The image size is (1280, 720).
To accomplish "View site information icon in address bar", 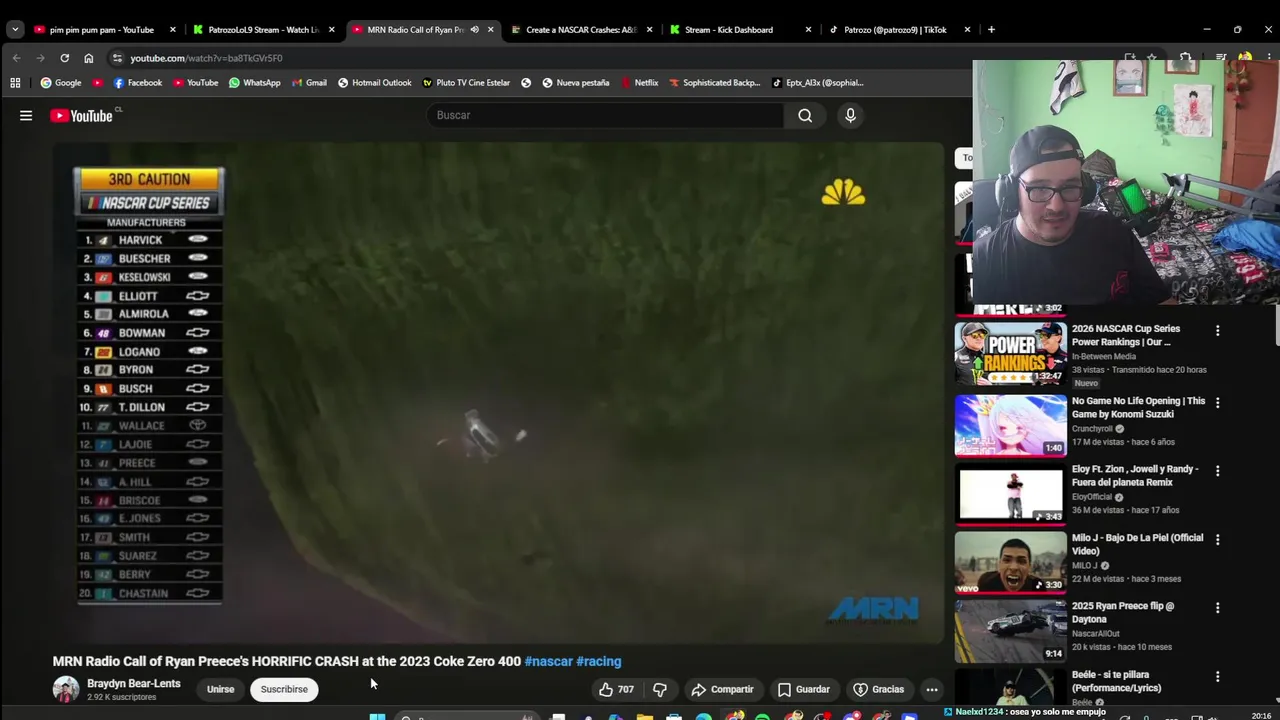I will pyautogui.click(x=118, y=58).
